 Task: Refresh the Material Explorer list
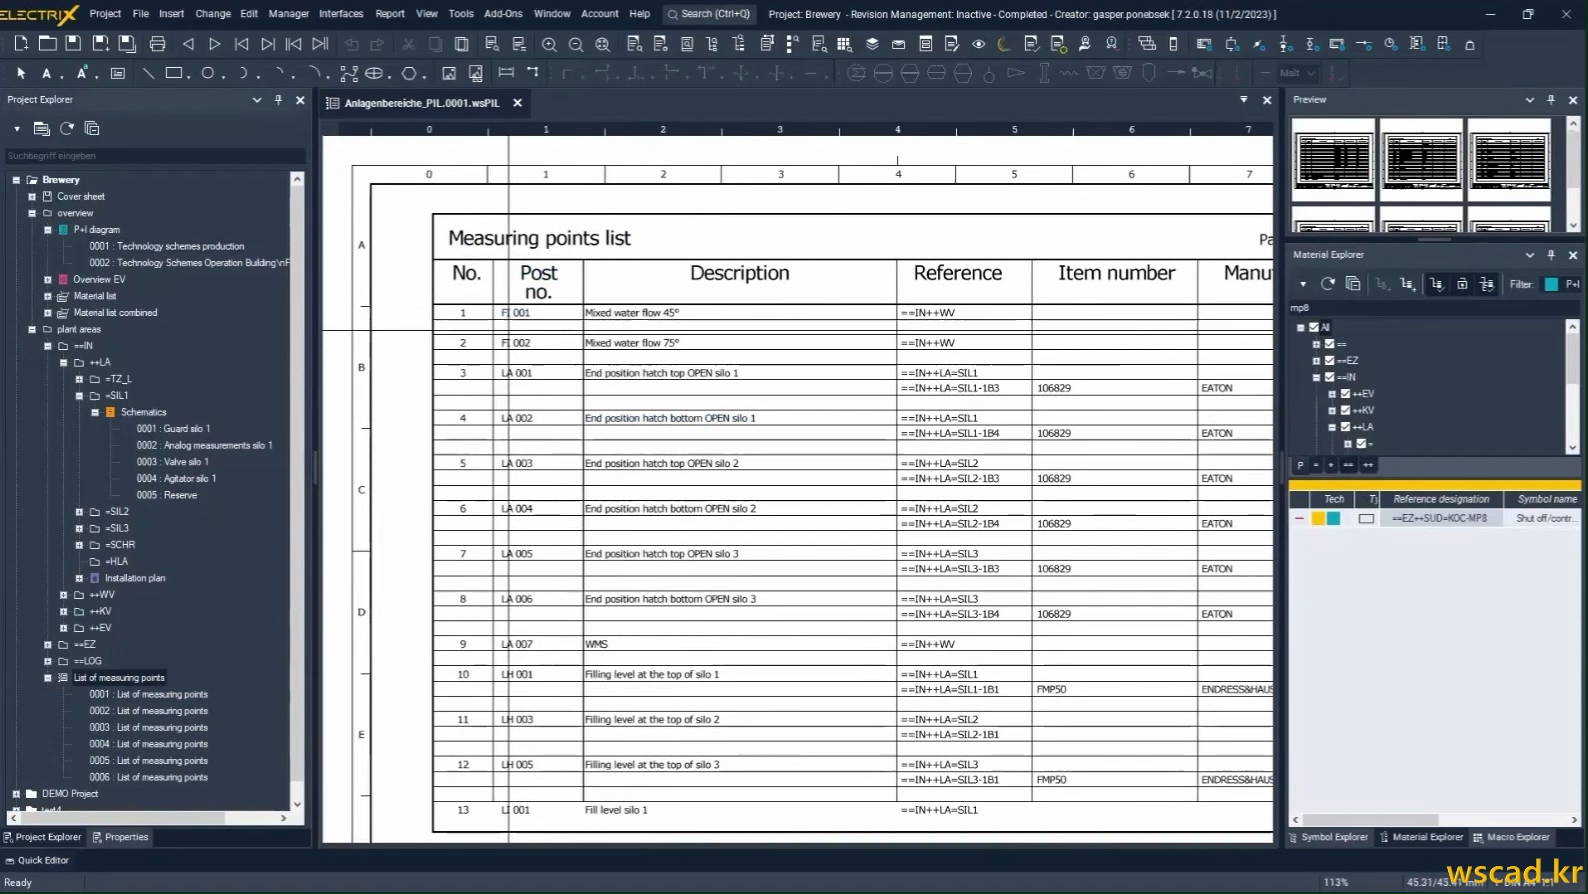point(1328,284)
